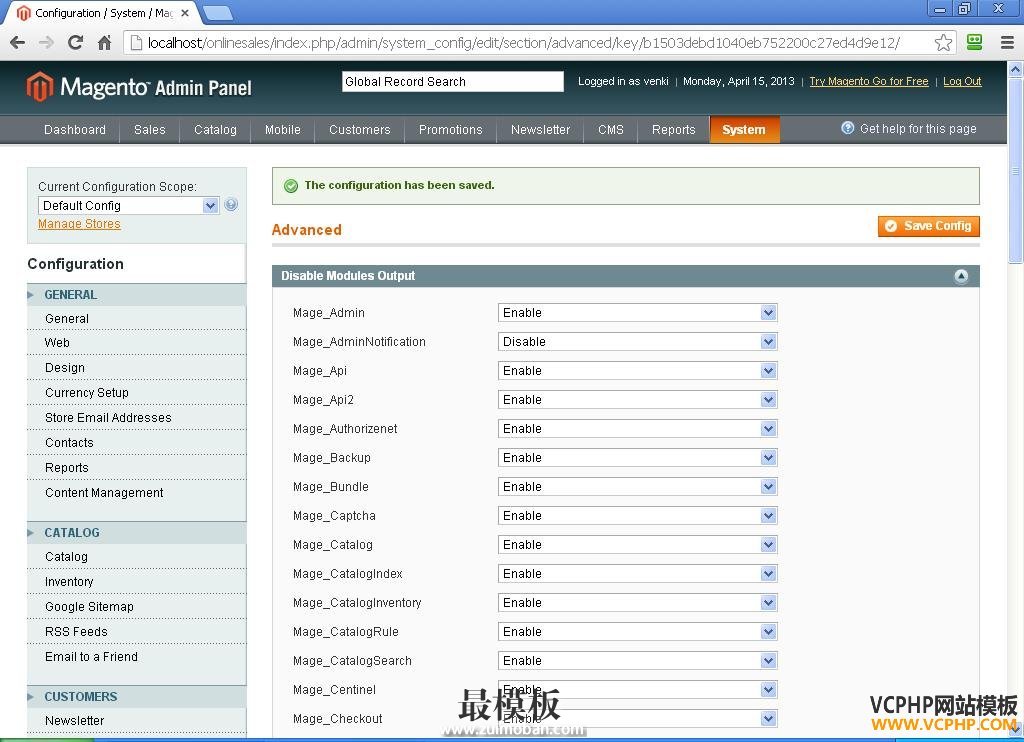Bookmark page with star icon
The height and width of the screenshot is (742, 1024).
pos(943,43)
